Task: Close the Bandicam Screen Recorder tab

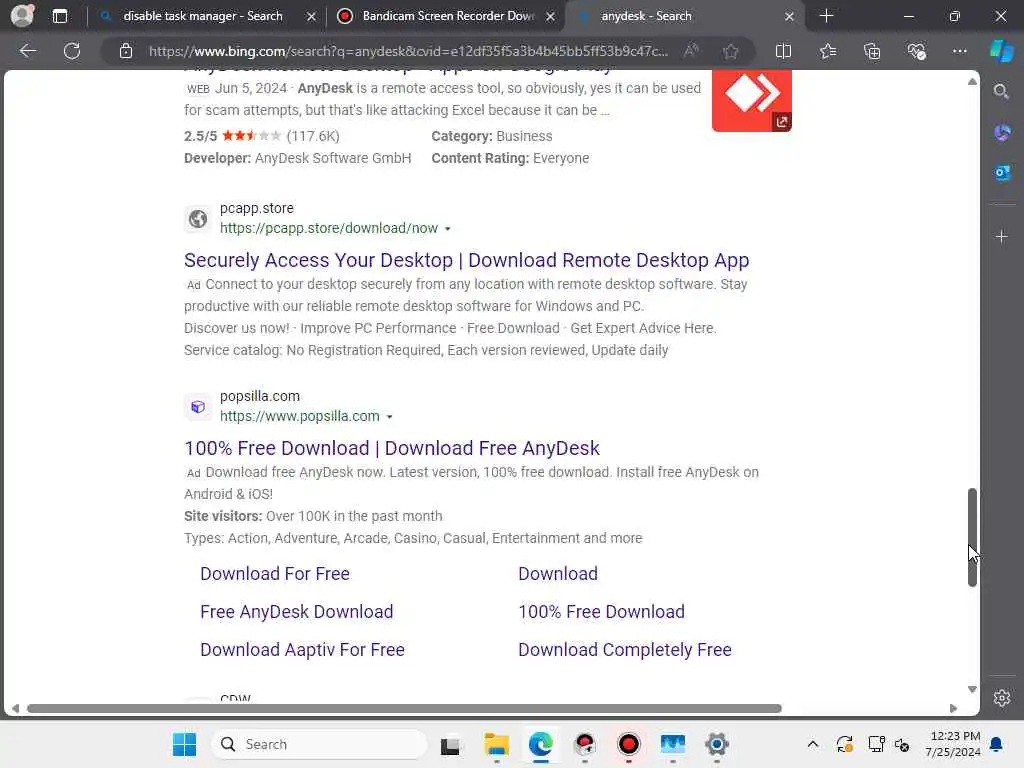Action: pyautogui.click(x=551, y=16)
